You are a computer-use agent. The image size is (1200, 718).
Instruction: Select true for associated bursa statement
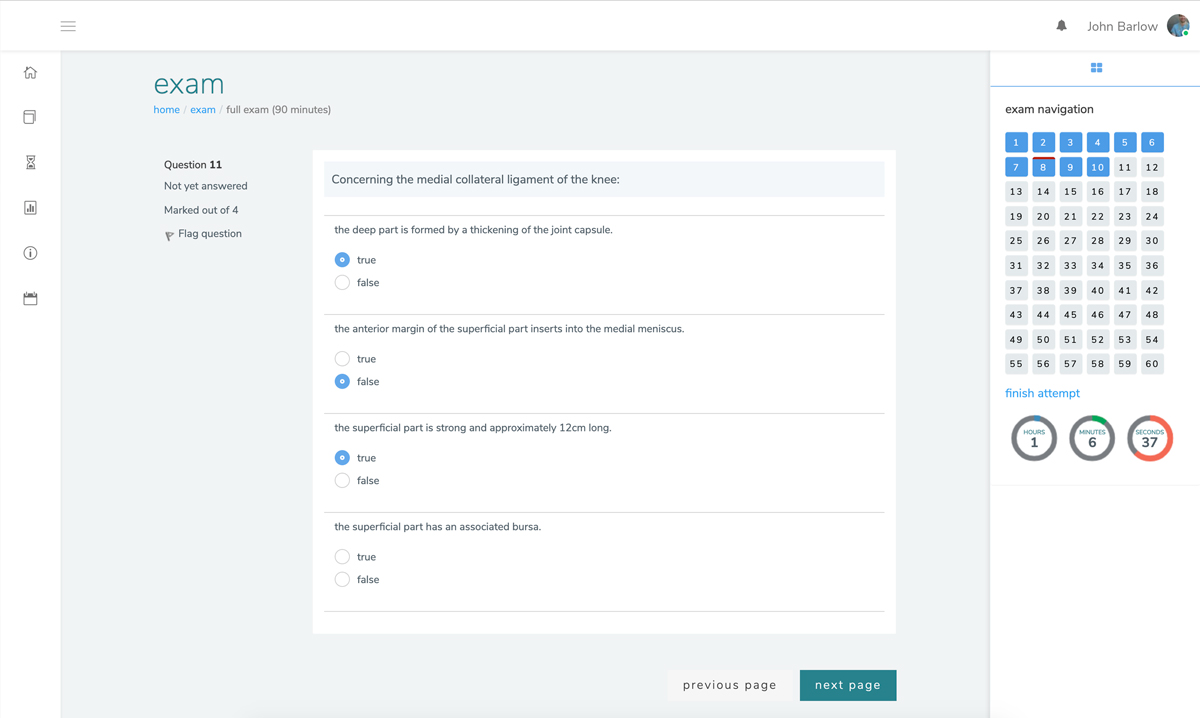(342, 557)
